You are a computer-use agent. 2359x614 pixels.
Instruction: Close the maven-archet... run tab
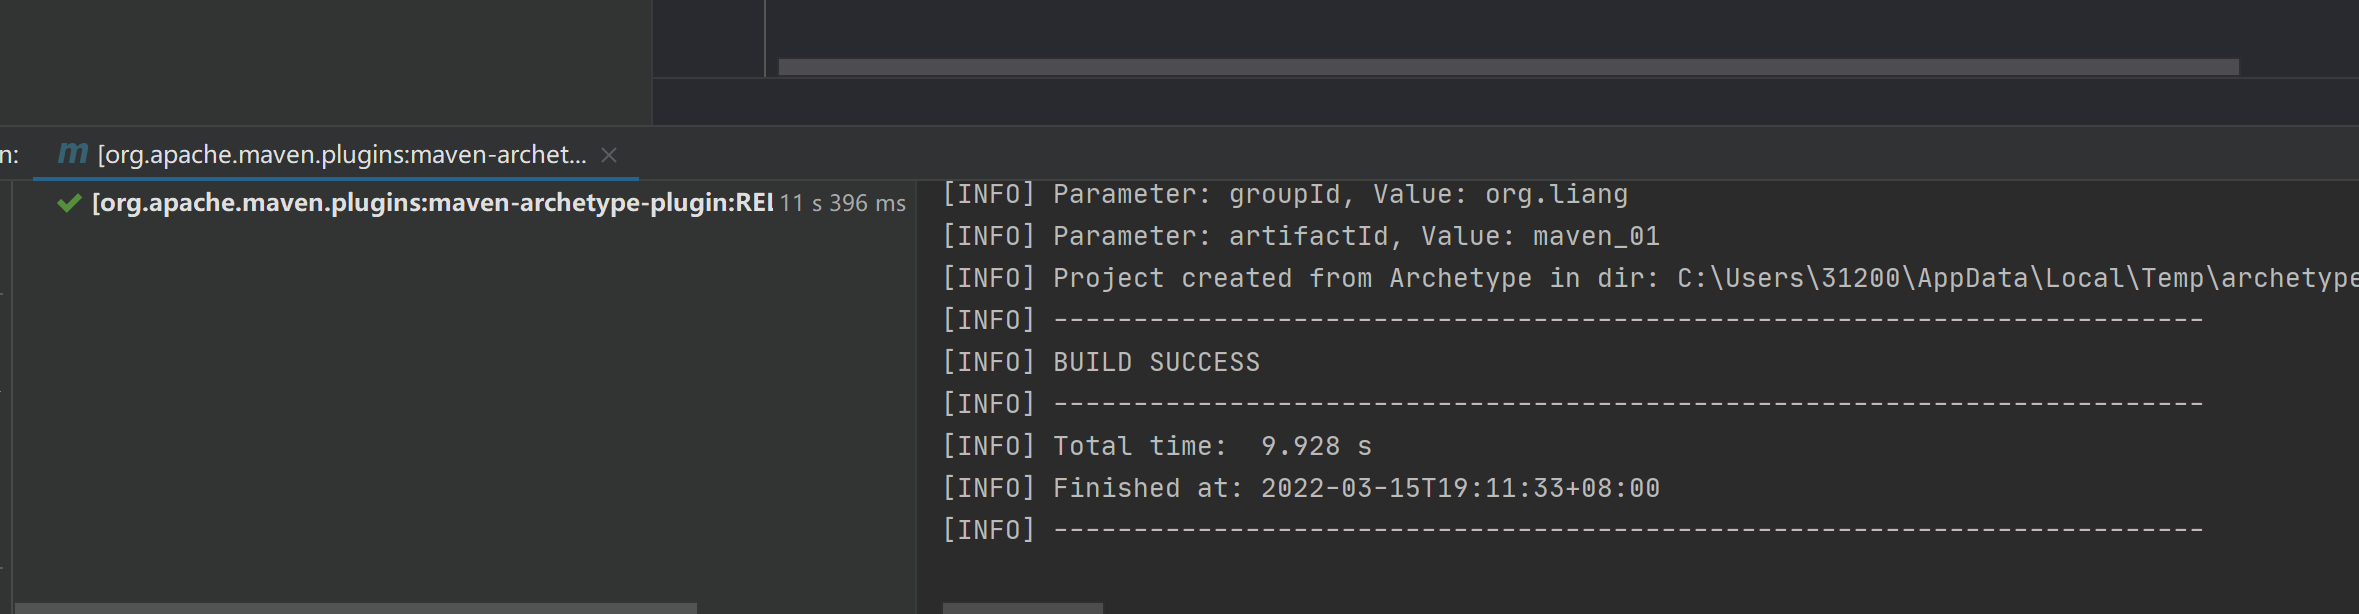609,155
